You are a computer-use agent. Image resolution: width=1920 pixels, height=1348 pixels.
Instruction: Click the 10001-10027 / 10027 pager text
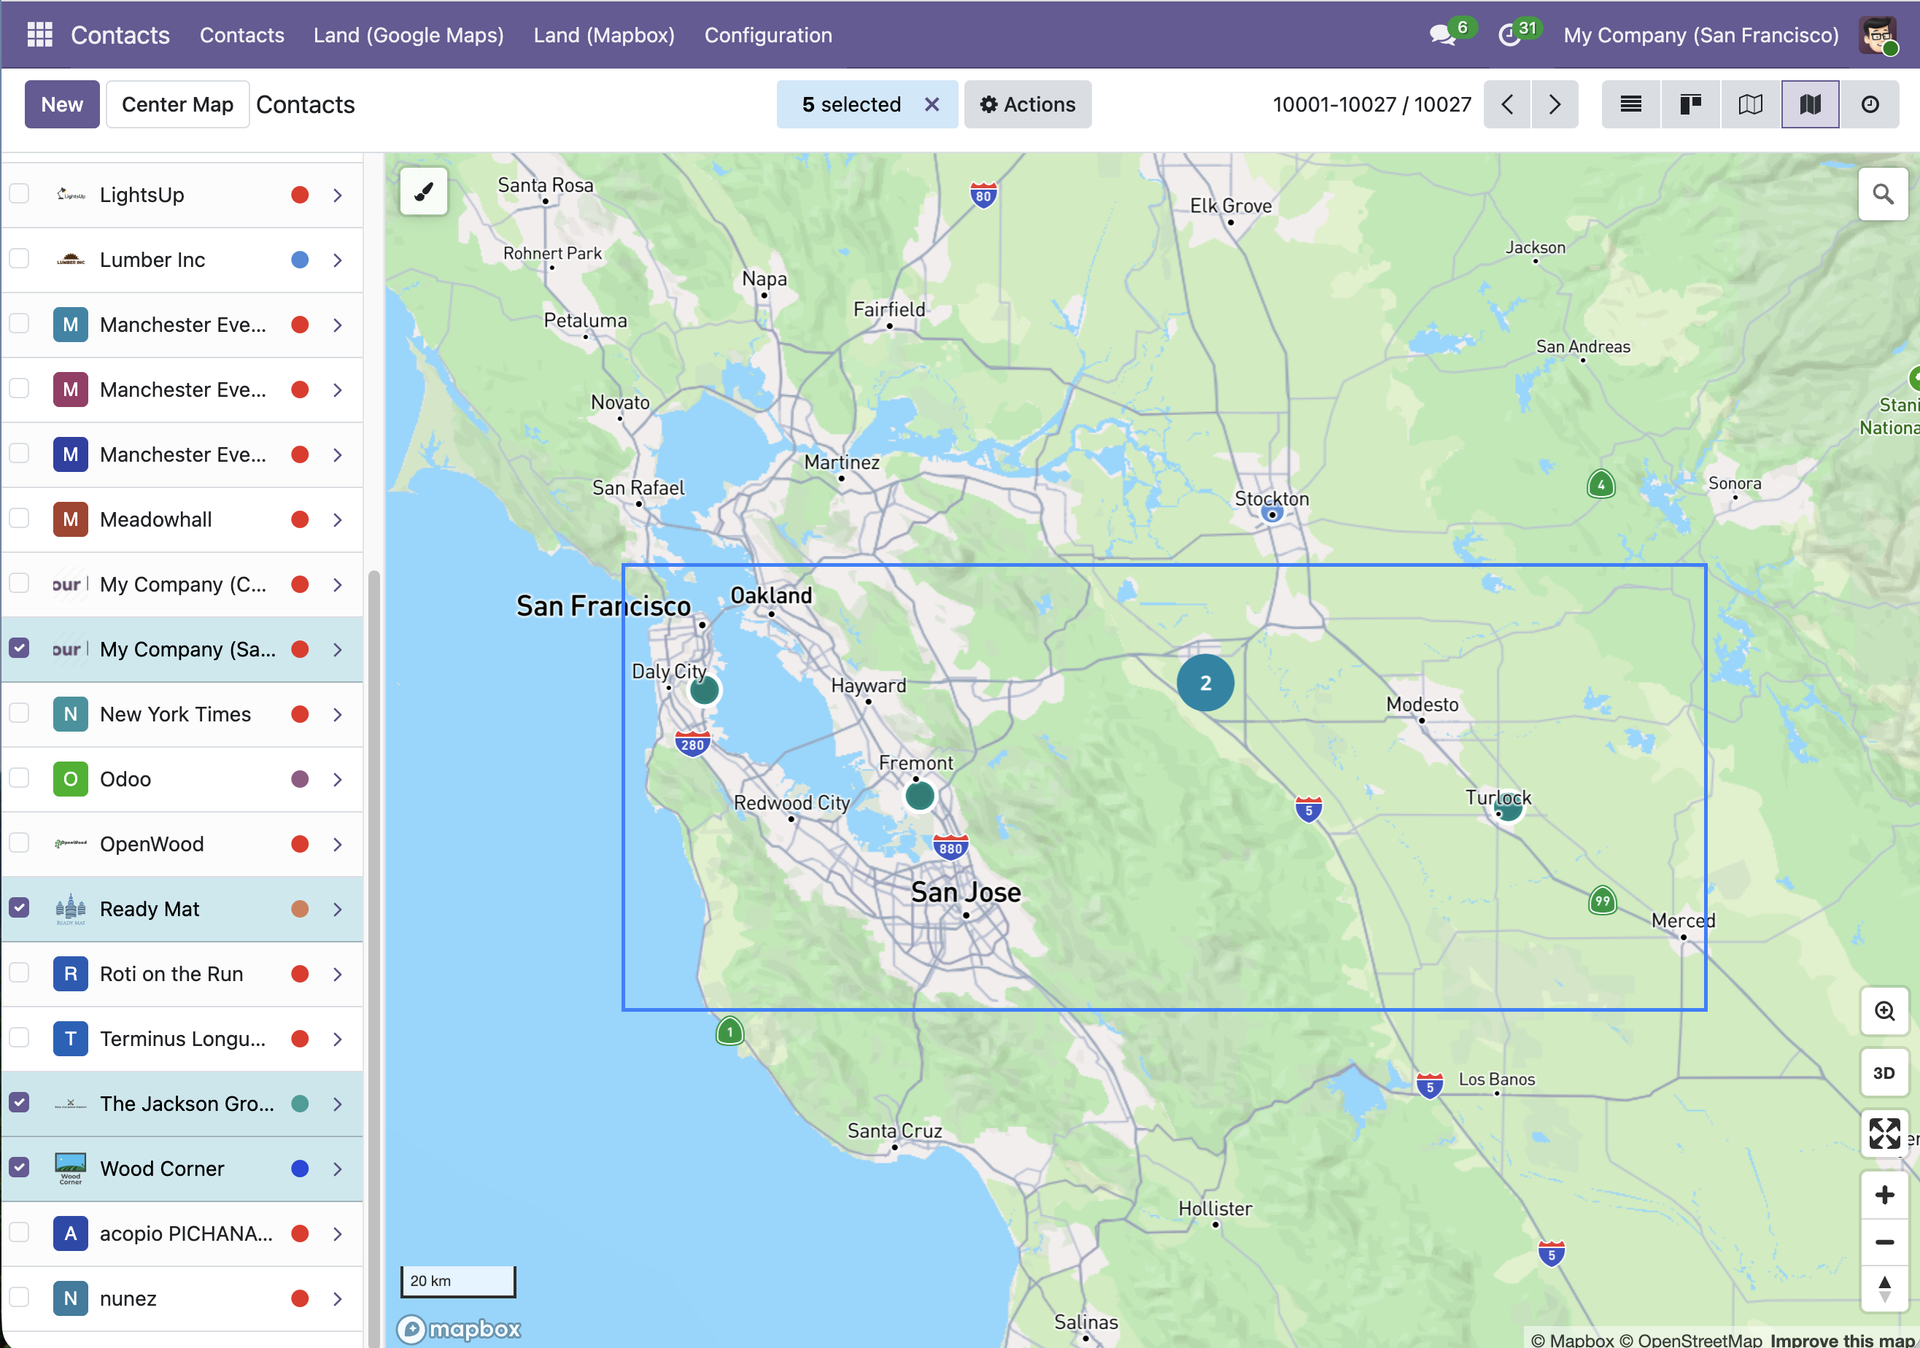(1371, 104)
